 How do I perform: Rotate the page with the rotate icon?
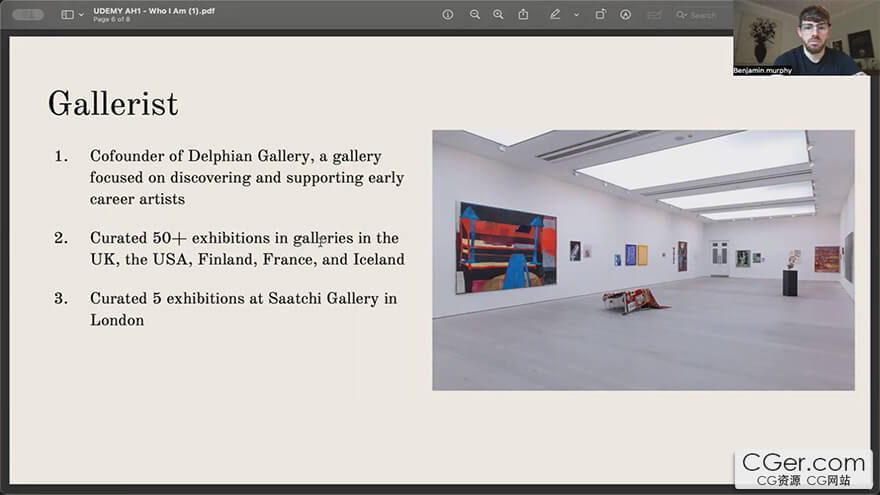tap(600, 15)
